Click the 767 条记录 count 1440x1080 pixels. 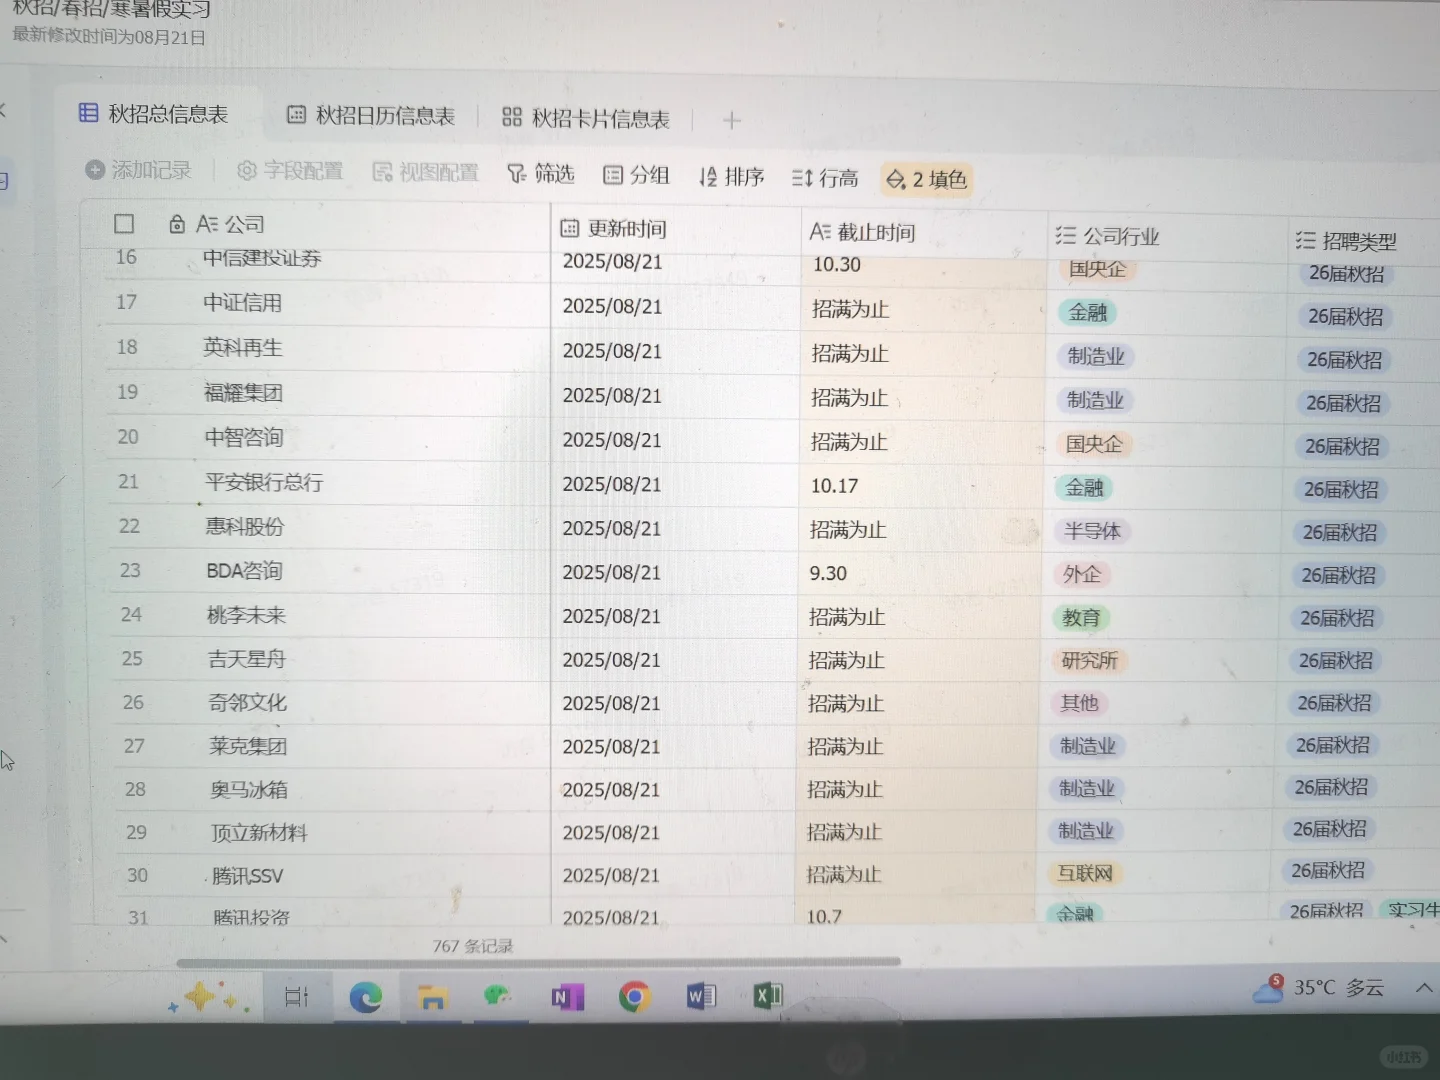coord(473,946)
